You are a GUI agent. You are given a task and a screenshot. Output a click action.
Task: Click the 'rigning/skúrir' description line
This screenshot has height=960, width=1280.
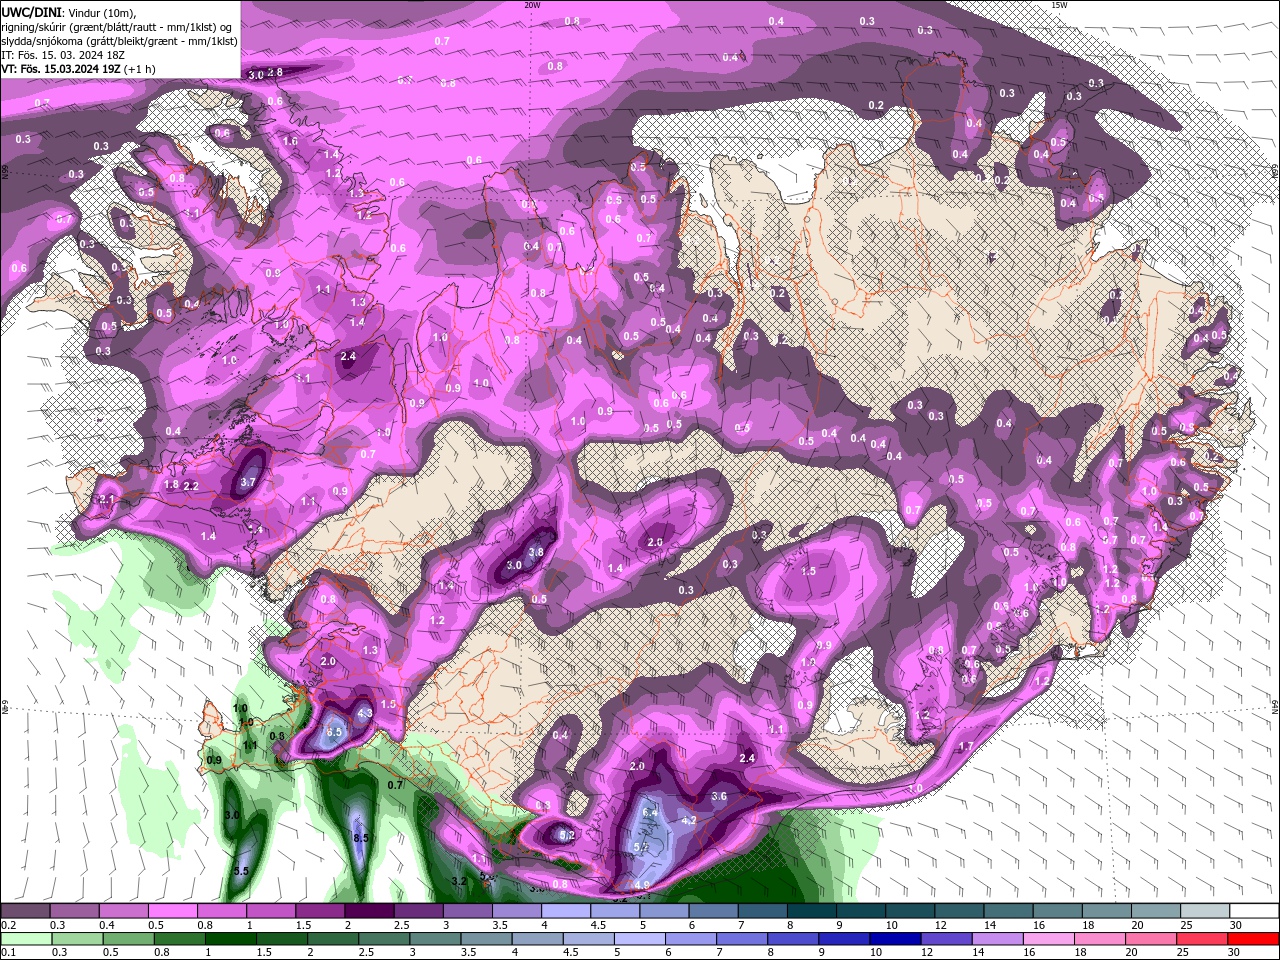point(116,27)
